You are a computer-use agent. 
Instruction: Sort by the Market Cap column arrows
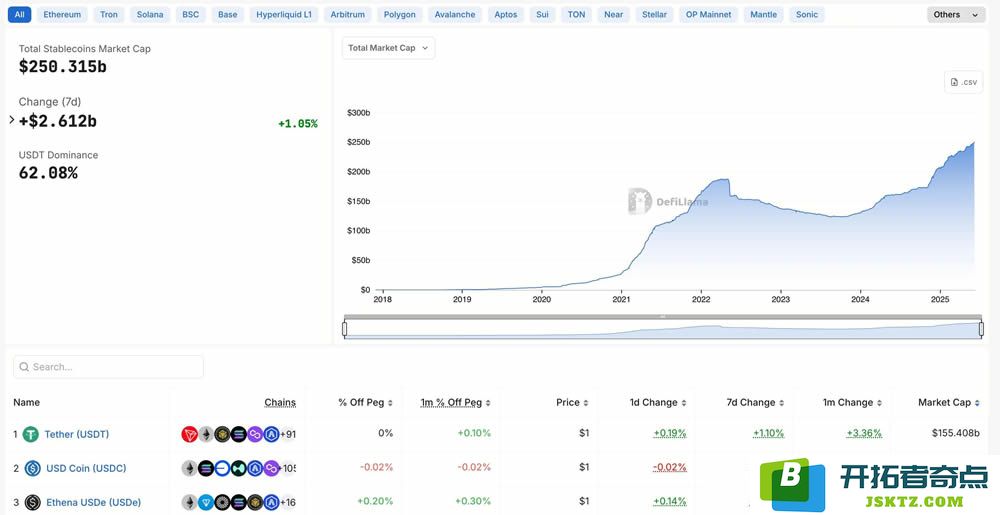click(977, 403)
